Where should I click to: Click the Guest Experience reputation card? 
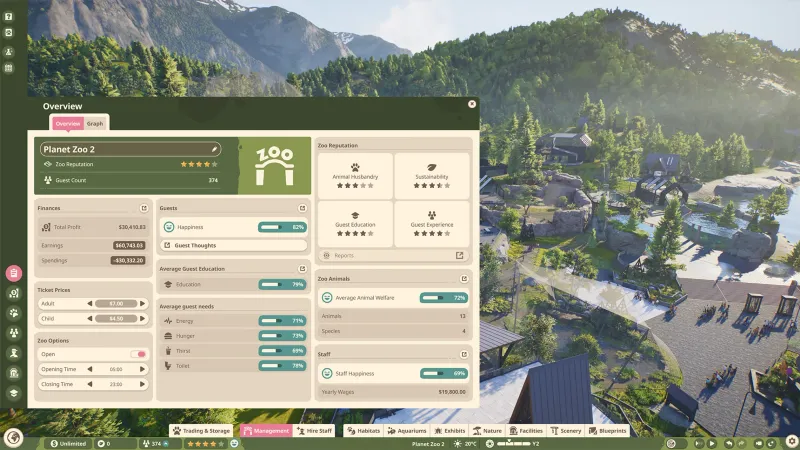432,224
